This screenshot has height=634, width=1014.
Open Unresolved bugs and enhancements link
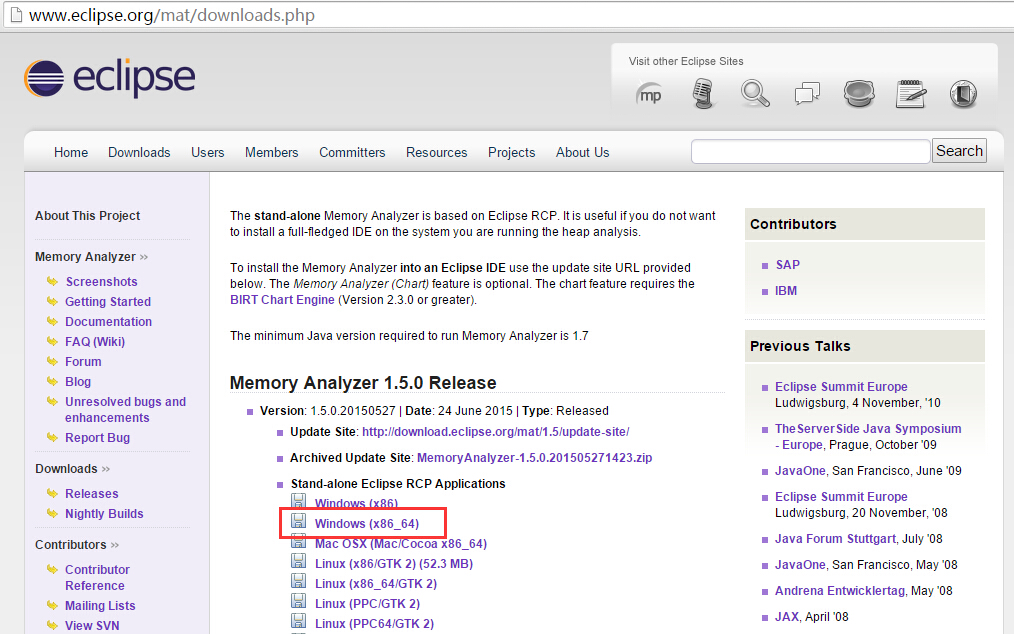pos(125,410)
